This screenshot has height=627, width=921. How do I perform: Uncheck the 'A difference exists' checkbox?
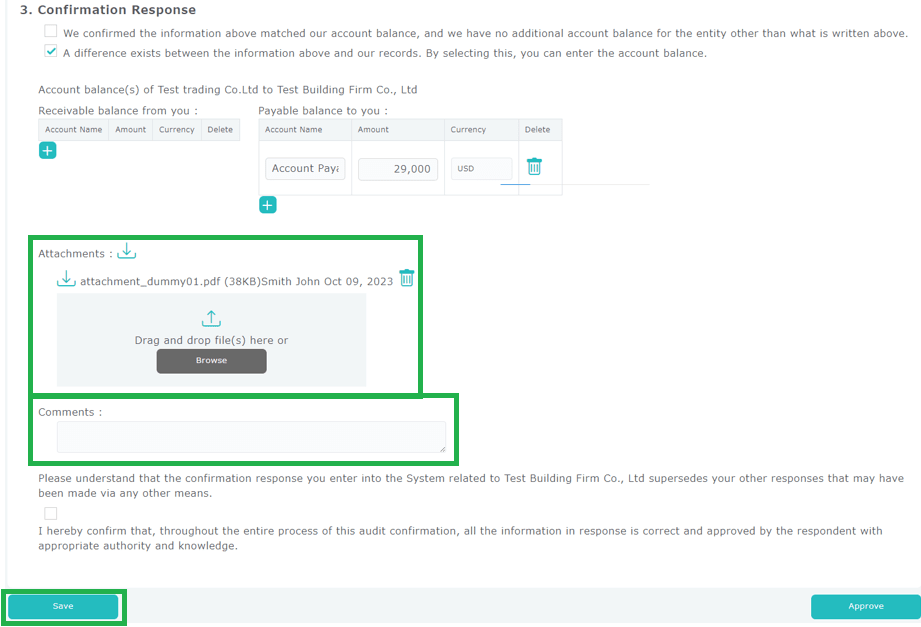(x=51, y=52)
